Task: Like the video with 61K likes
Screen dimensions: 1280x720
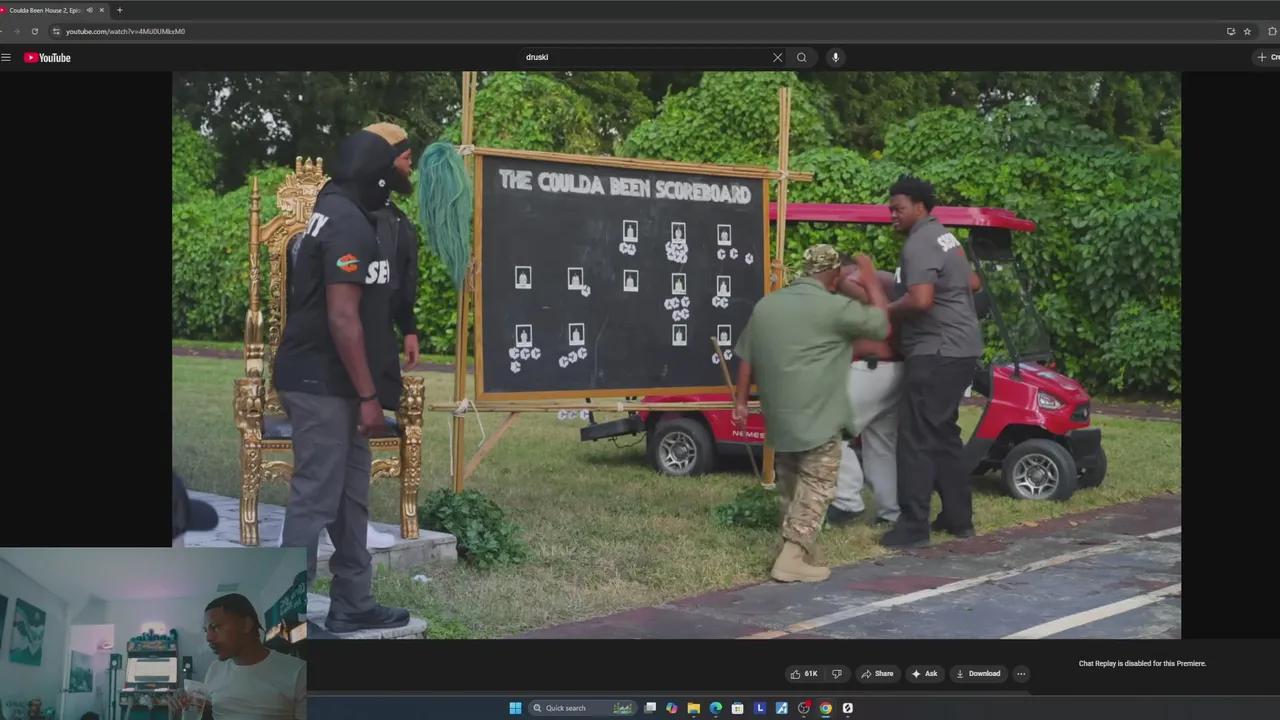Action: point(804,674)
